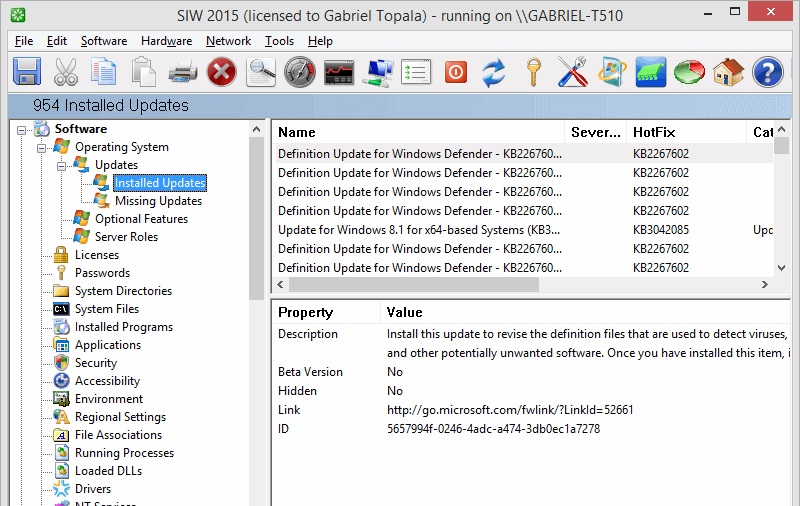800x506 pixels.
Task: Click the home house toolbar icon
Action: (728, 72)
